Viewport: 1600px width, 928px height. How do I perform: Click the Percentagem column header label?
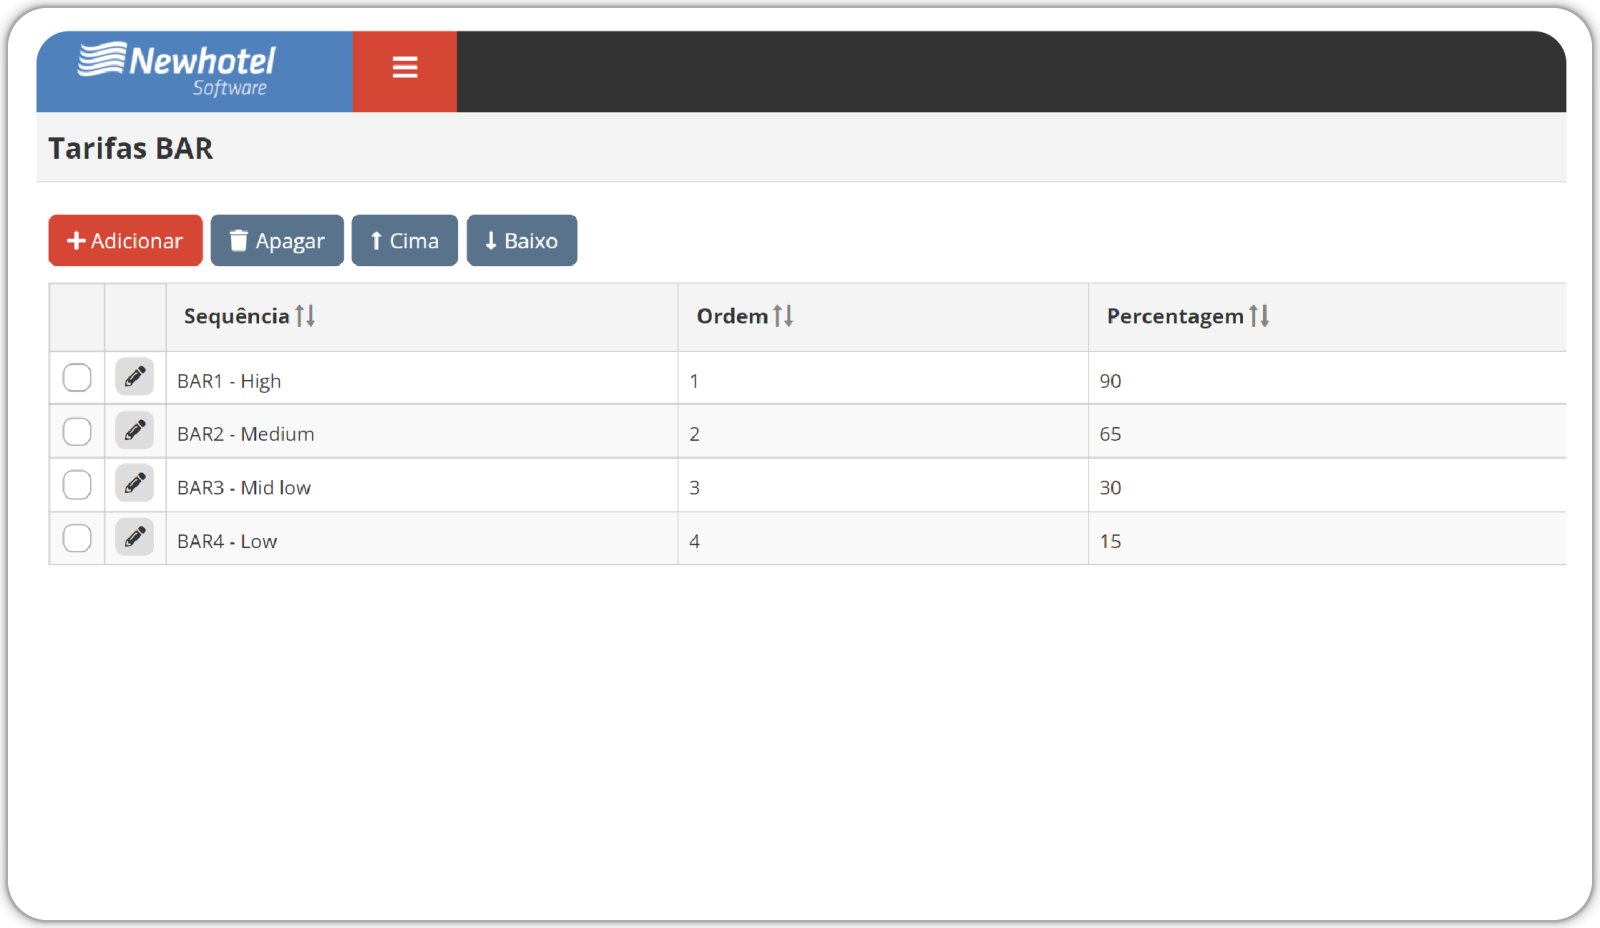pyautogui.click(x=1175, y=316)
